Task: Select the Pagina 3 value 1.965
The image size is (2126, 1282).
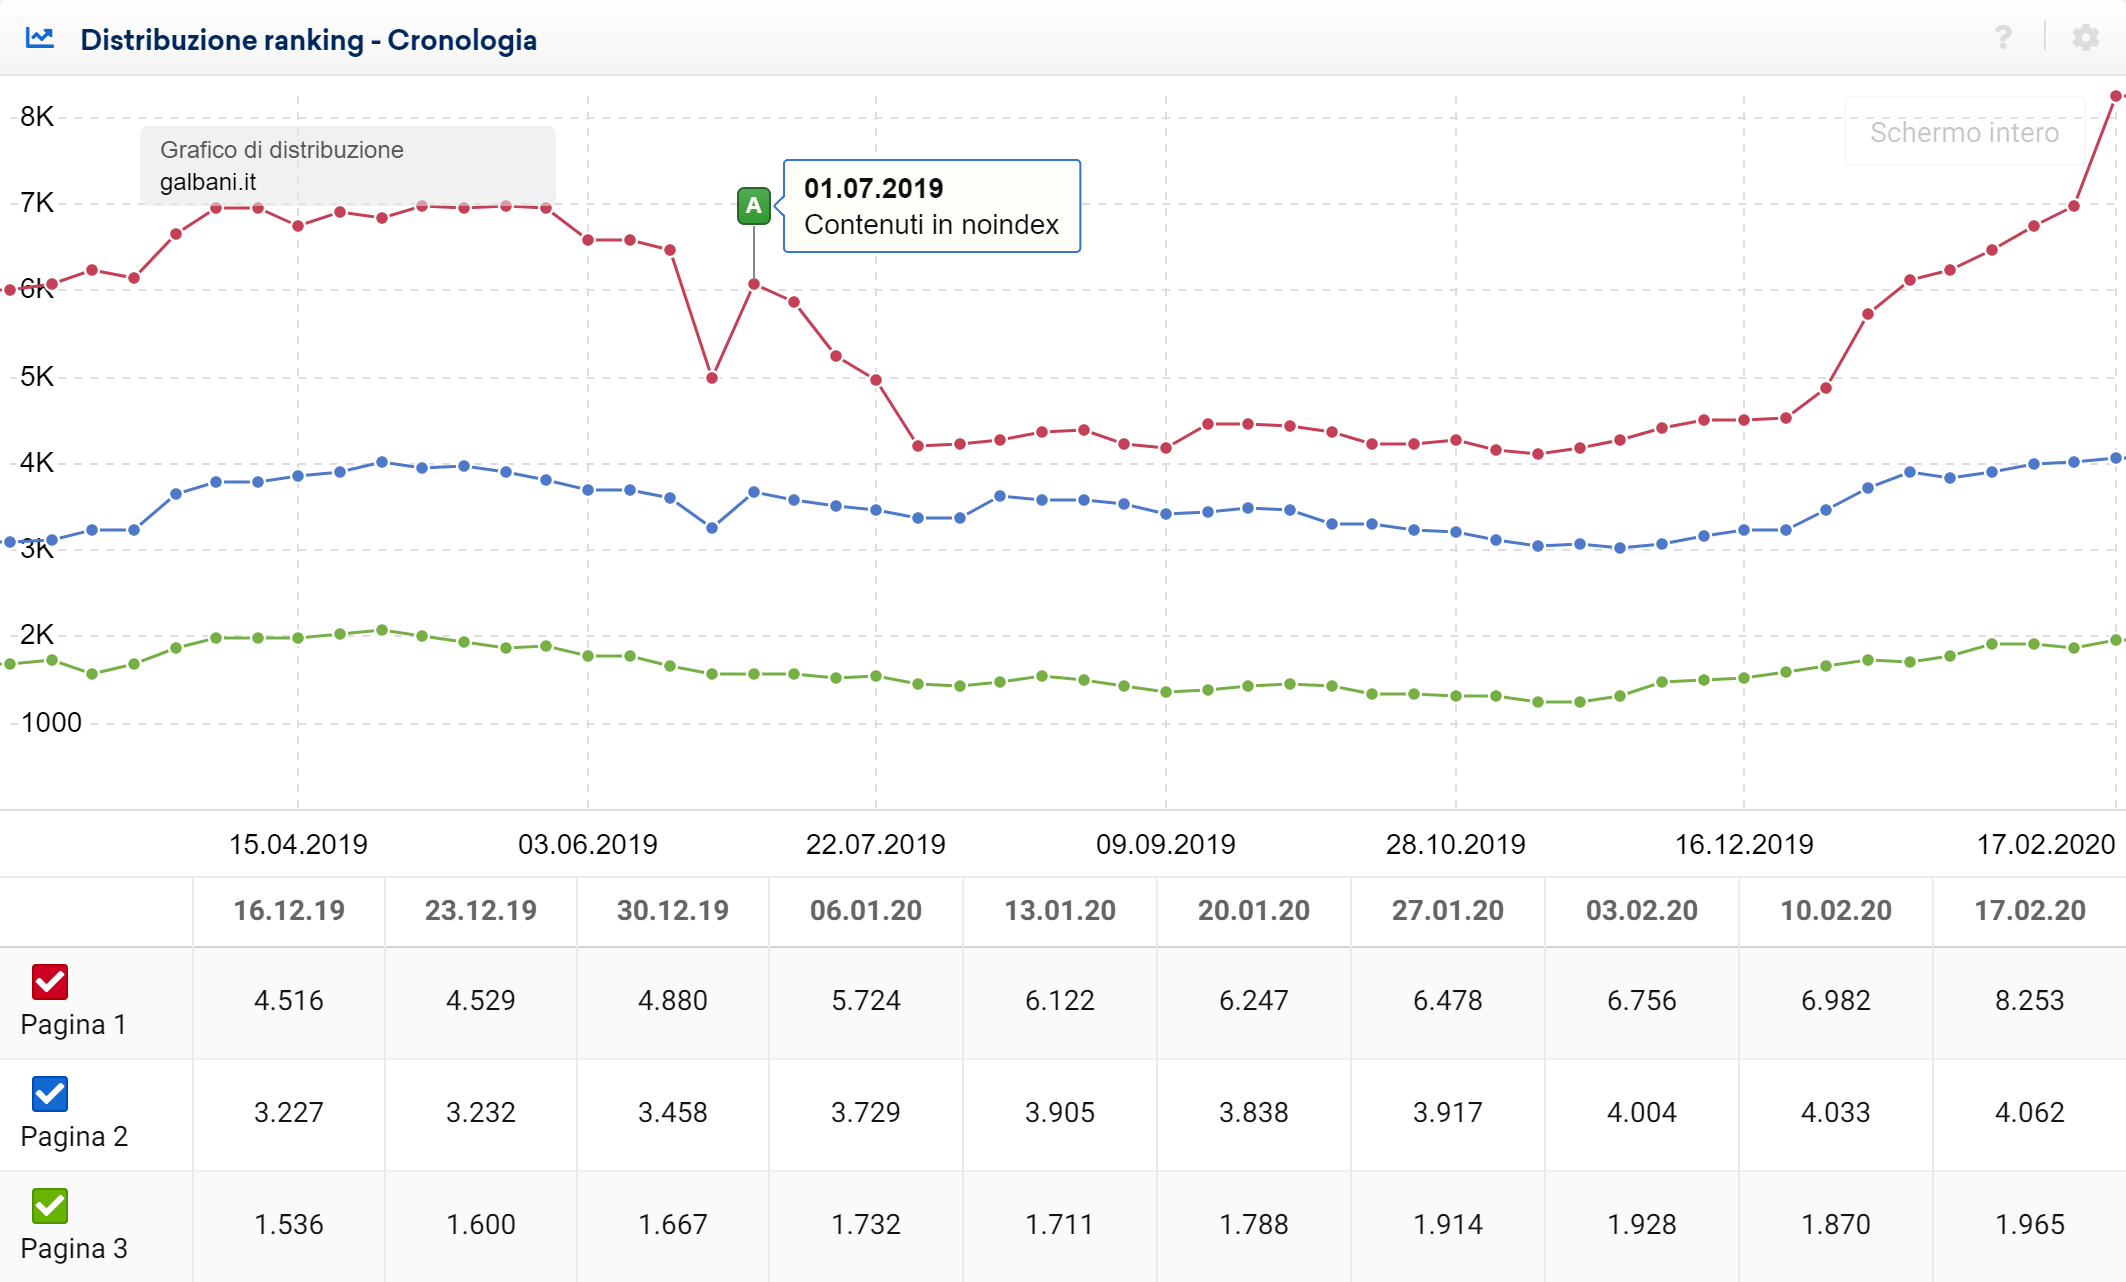Action: point(2030,1225)
